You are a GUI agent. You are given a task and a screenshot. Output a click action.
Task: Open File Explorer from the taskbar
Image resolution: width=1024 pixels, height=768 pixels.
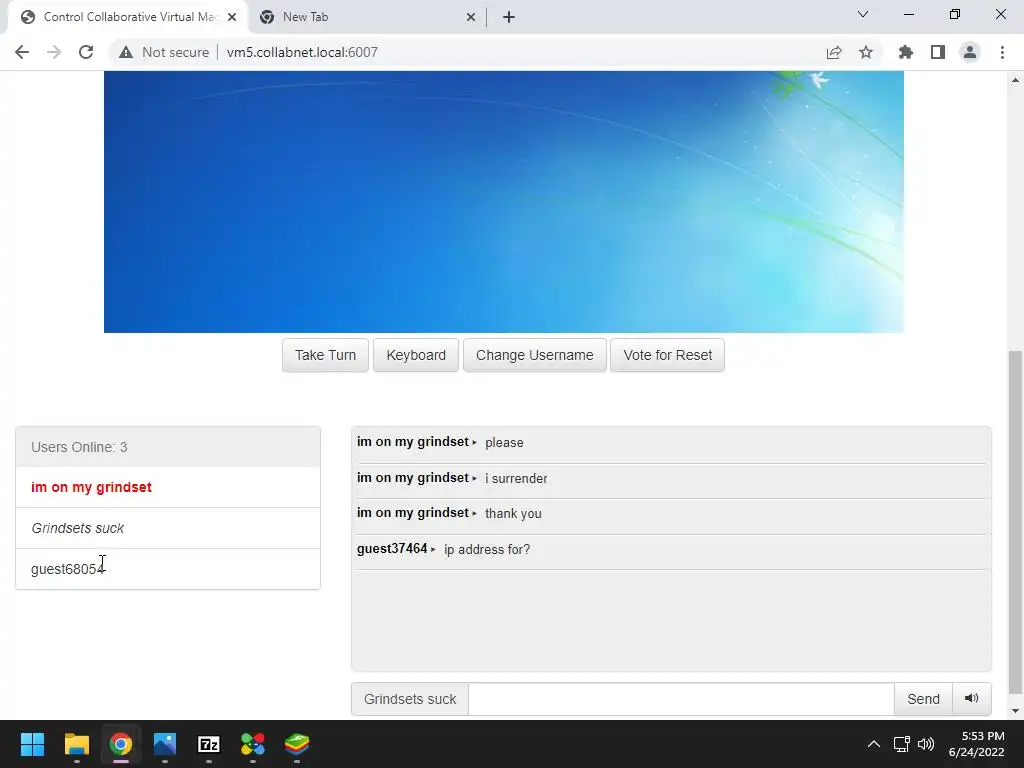[x=76, y=744]
